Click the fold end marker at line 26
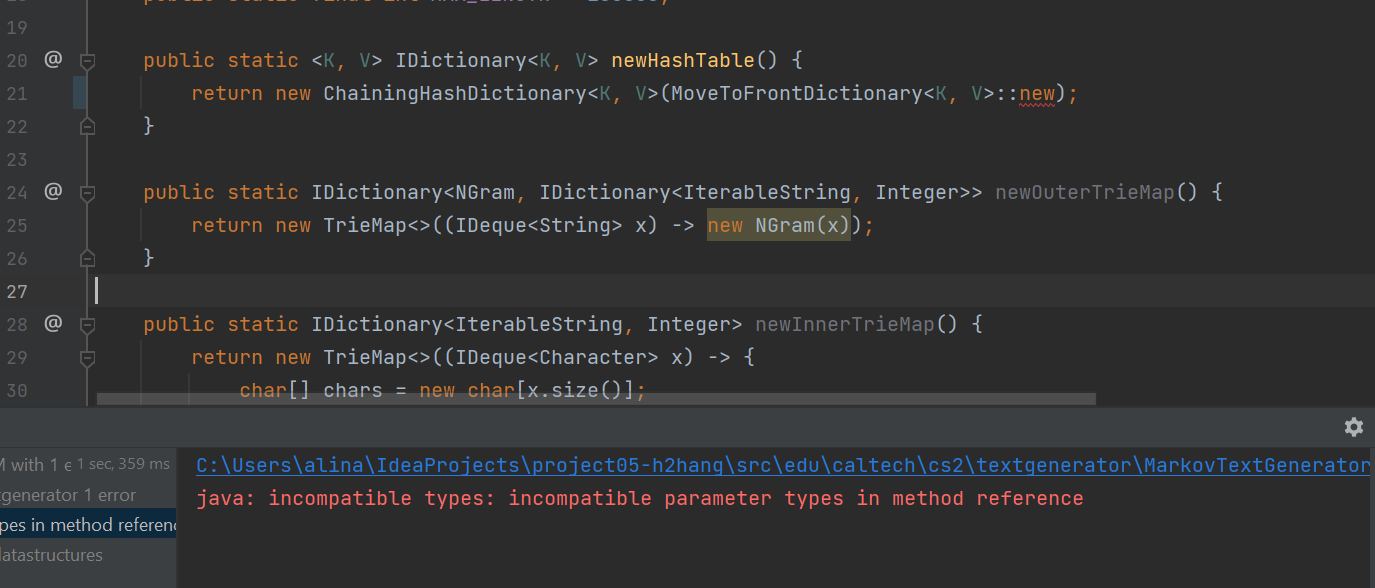The width and height of the screenshot is (1375, 588). tap(87, 258)
